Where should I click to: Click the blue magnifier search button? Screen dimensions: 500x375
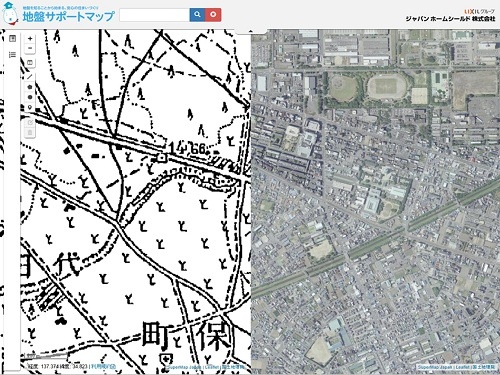point(197,15)
